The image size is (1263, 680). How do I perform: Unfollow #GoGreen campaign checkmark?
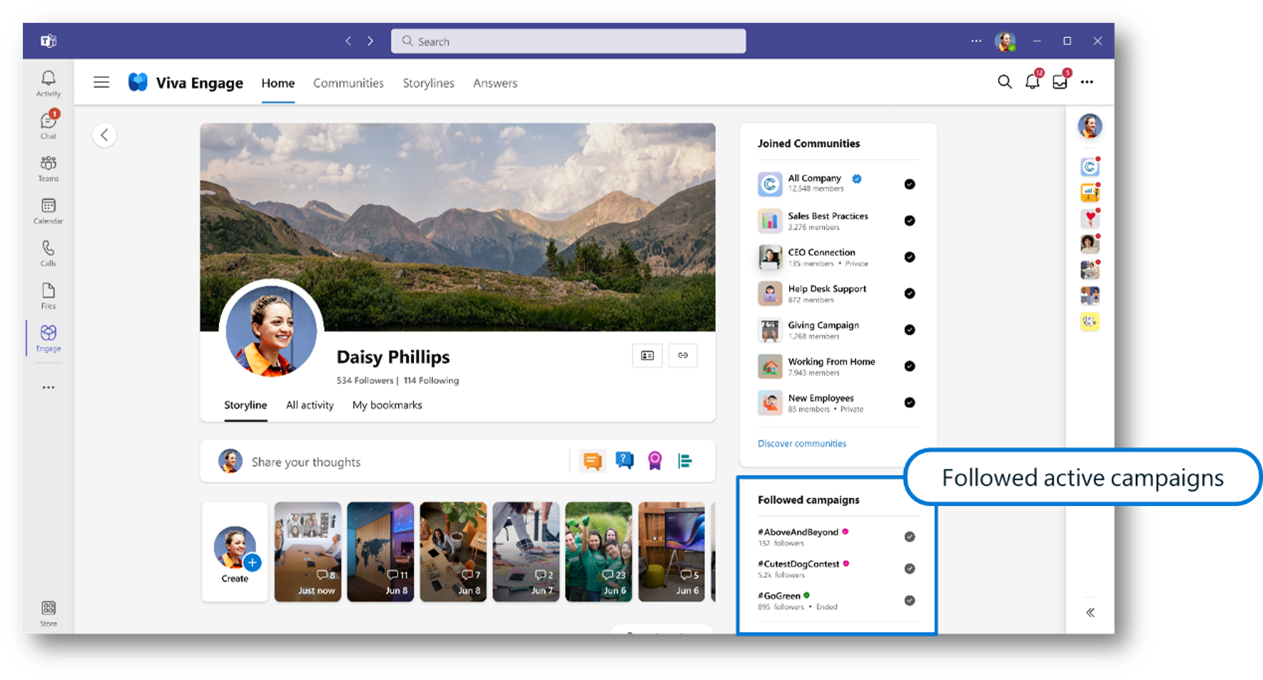click(909, 601)
